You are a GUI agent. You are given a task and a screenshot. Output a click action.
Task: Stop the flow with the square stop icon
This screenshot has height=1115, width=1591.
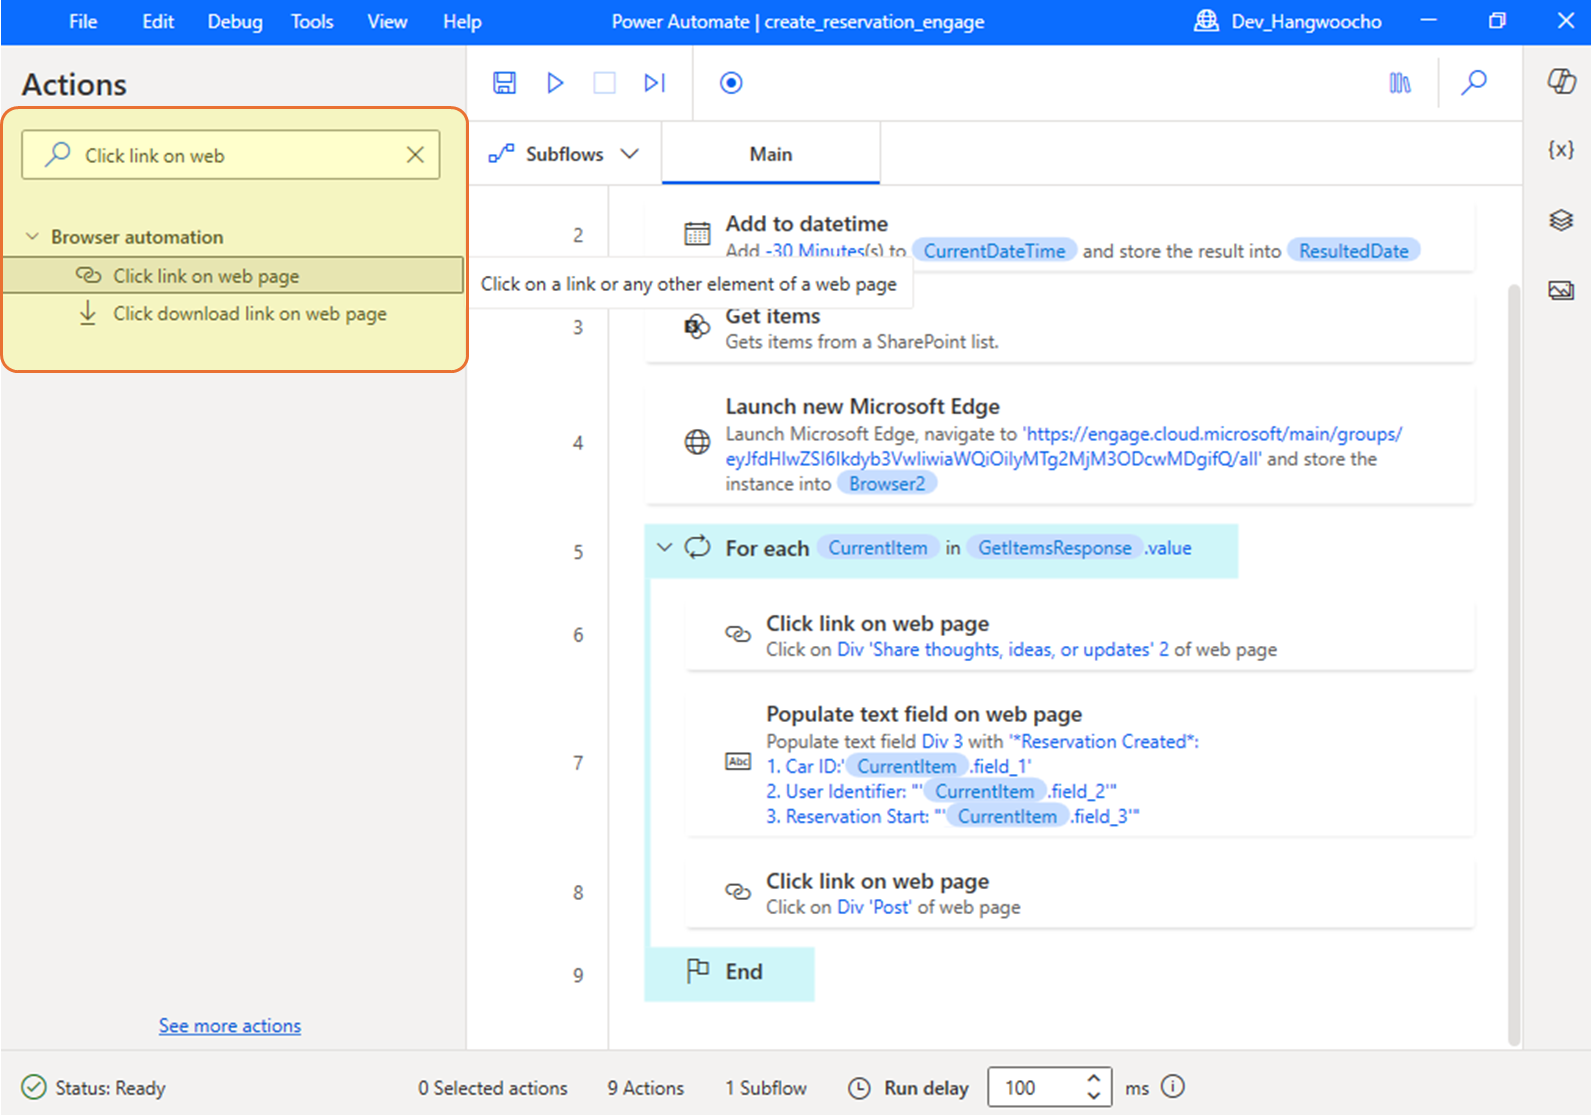tap(605, 83)
